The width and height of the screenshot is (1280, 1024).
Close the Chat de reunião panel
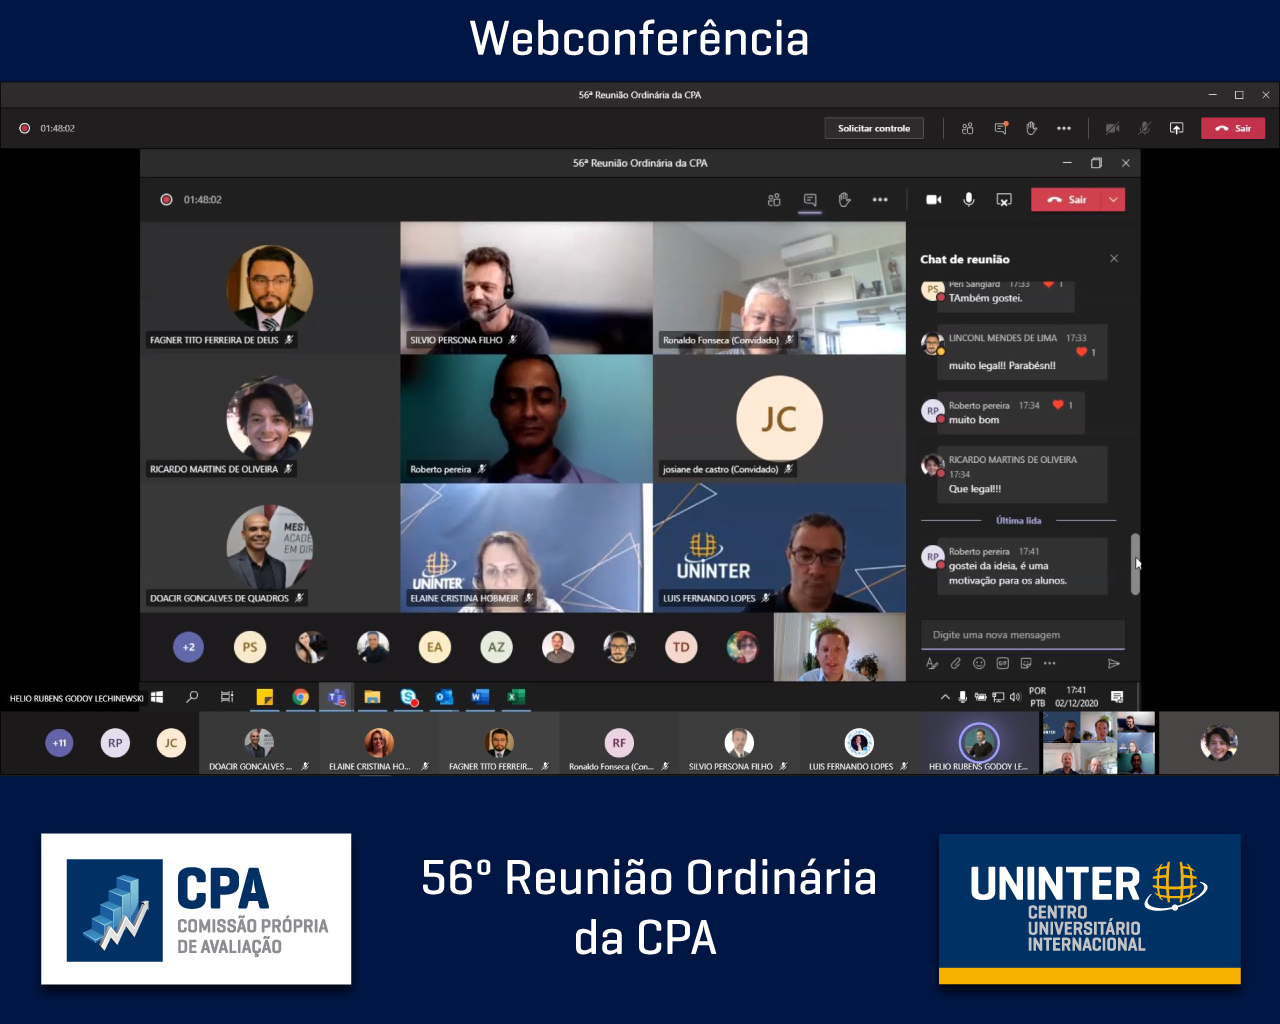point(1114,259)
